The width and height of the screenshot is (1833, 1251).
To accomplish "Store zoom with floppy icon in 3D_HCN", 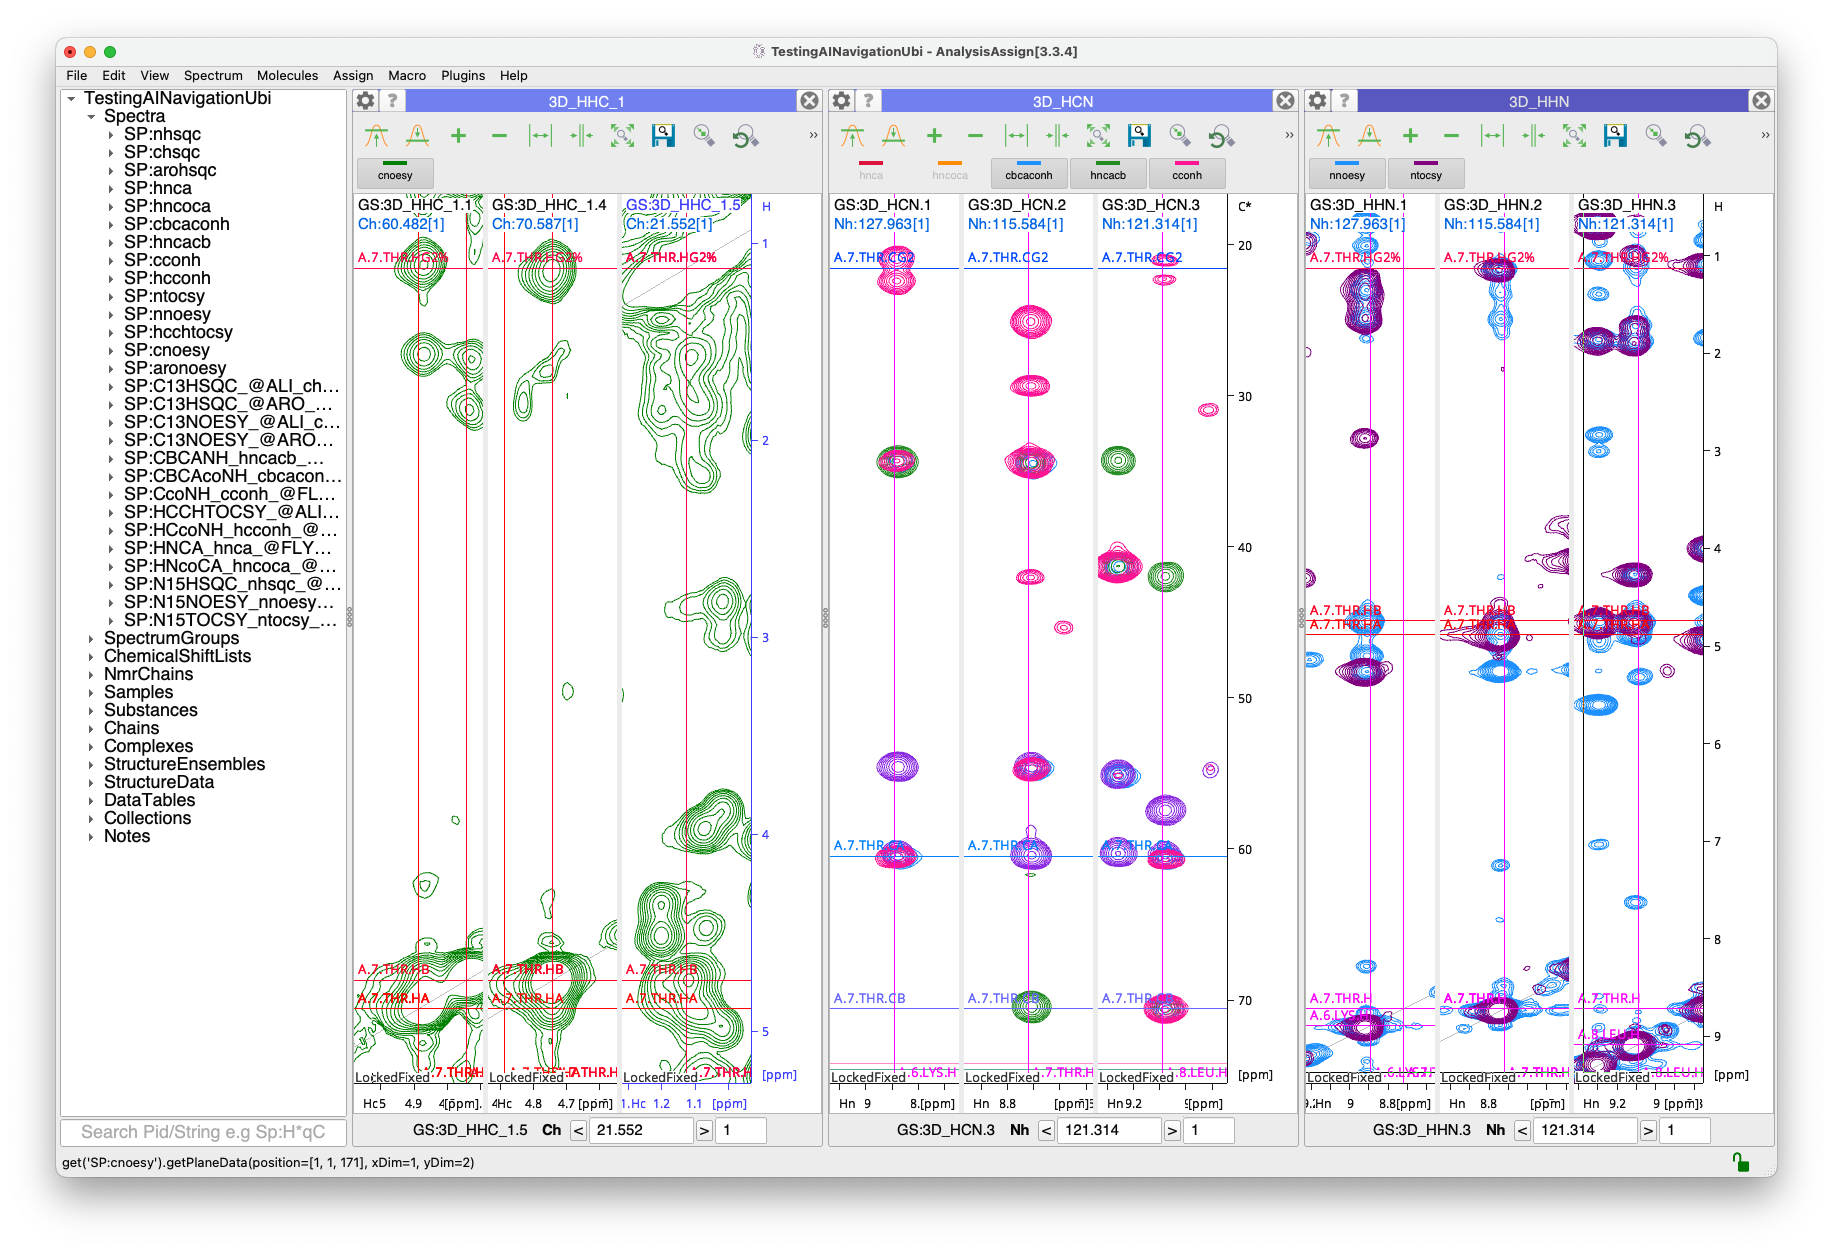I will tap(1139, 136).
